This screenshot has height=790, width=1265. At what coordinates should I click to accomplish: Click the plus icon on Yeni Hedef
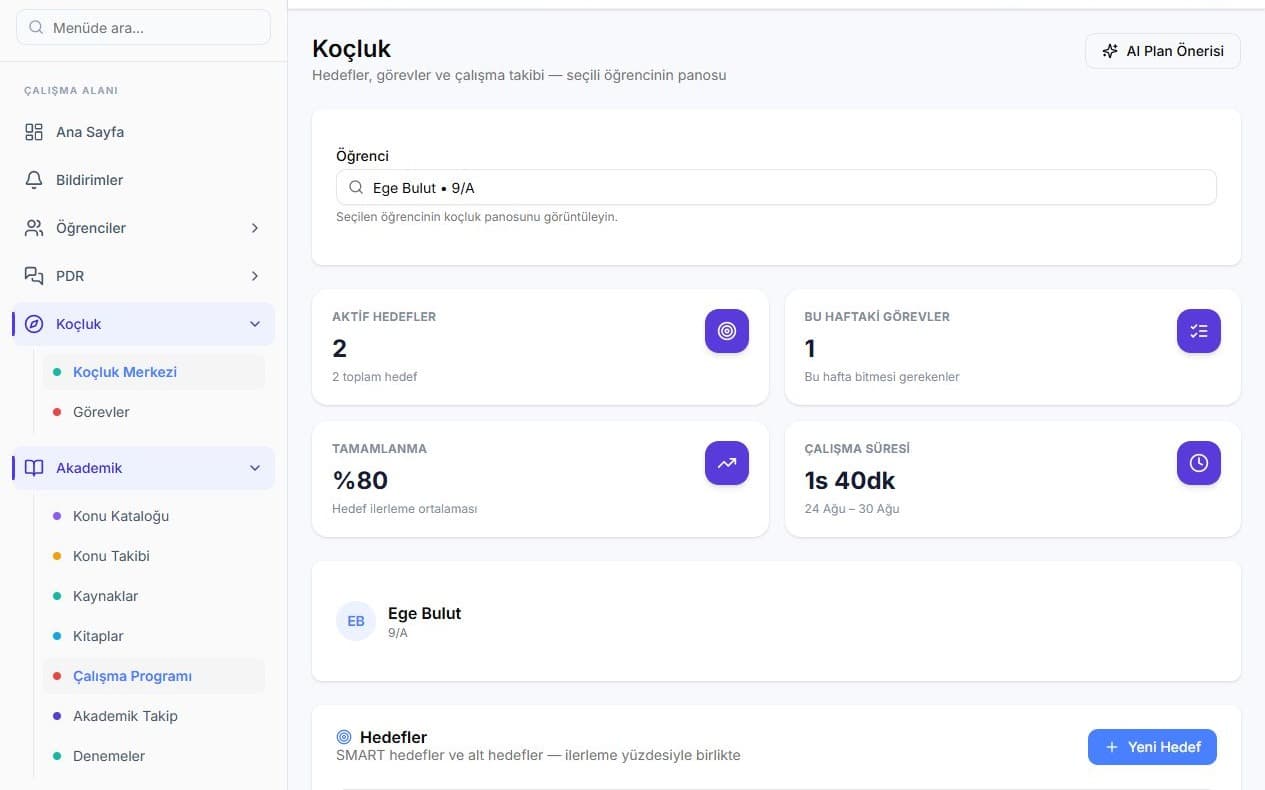pos(1112,747)
